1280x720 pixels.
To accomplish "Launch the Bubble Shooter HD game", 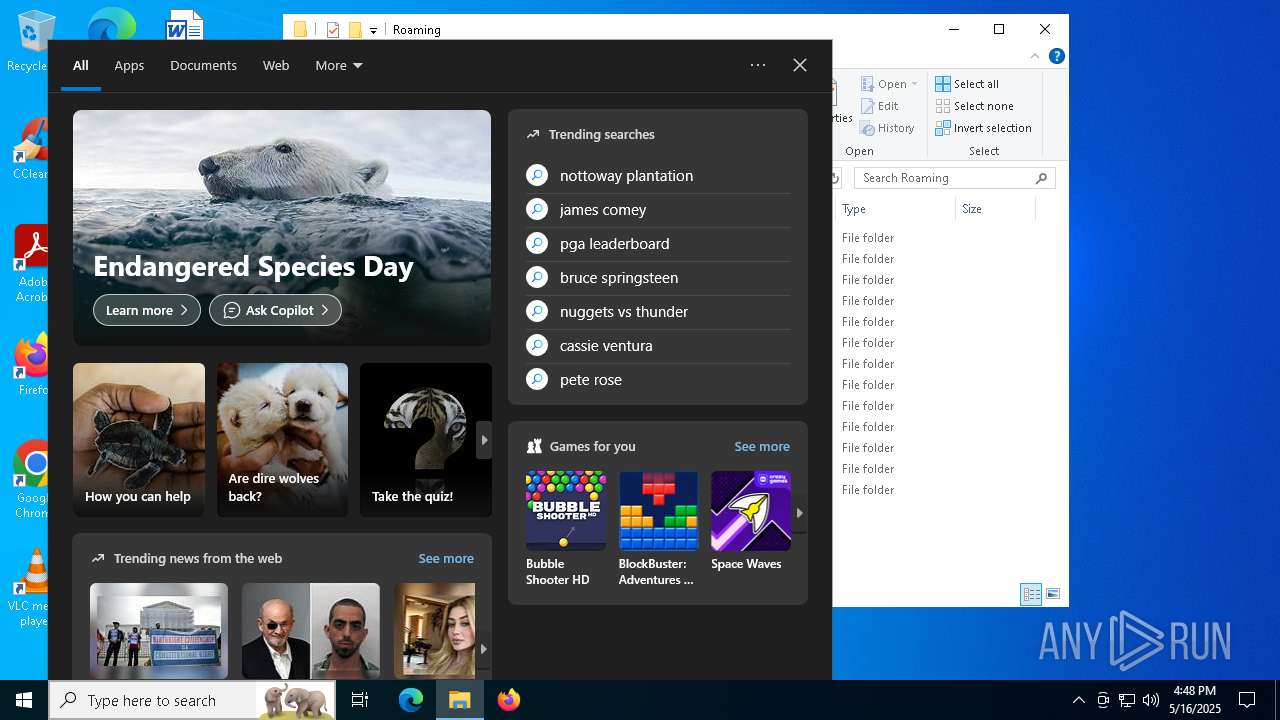I will click(566, 529).
